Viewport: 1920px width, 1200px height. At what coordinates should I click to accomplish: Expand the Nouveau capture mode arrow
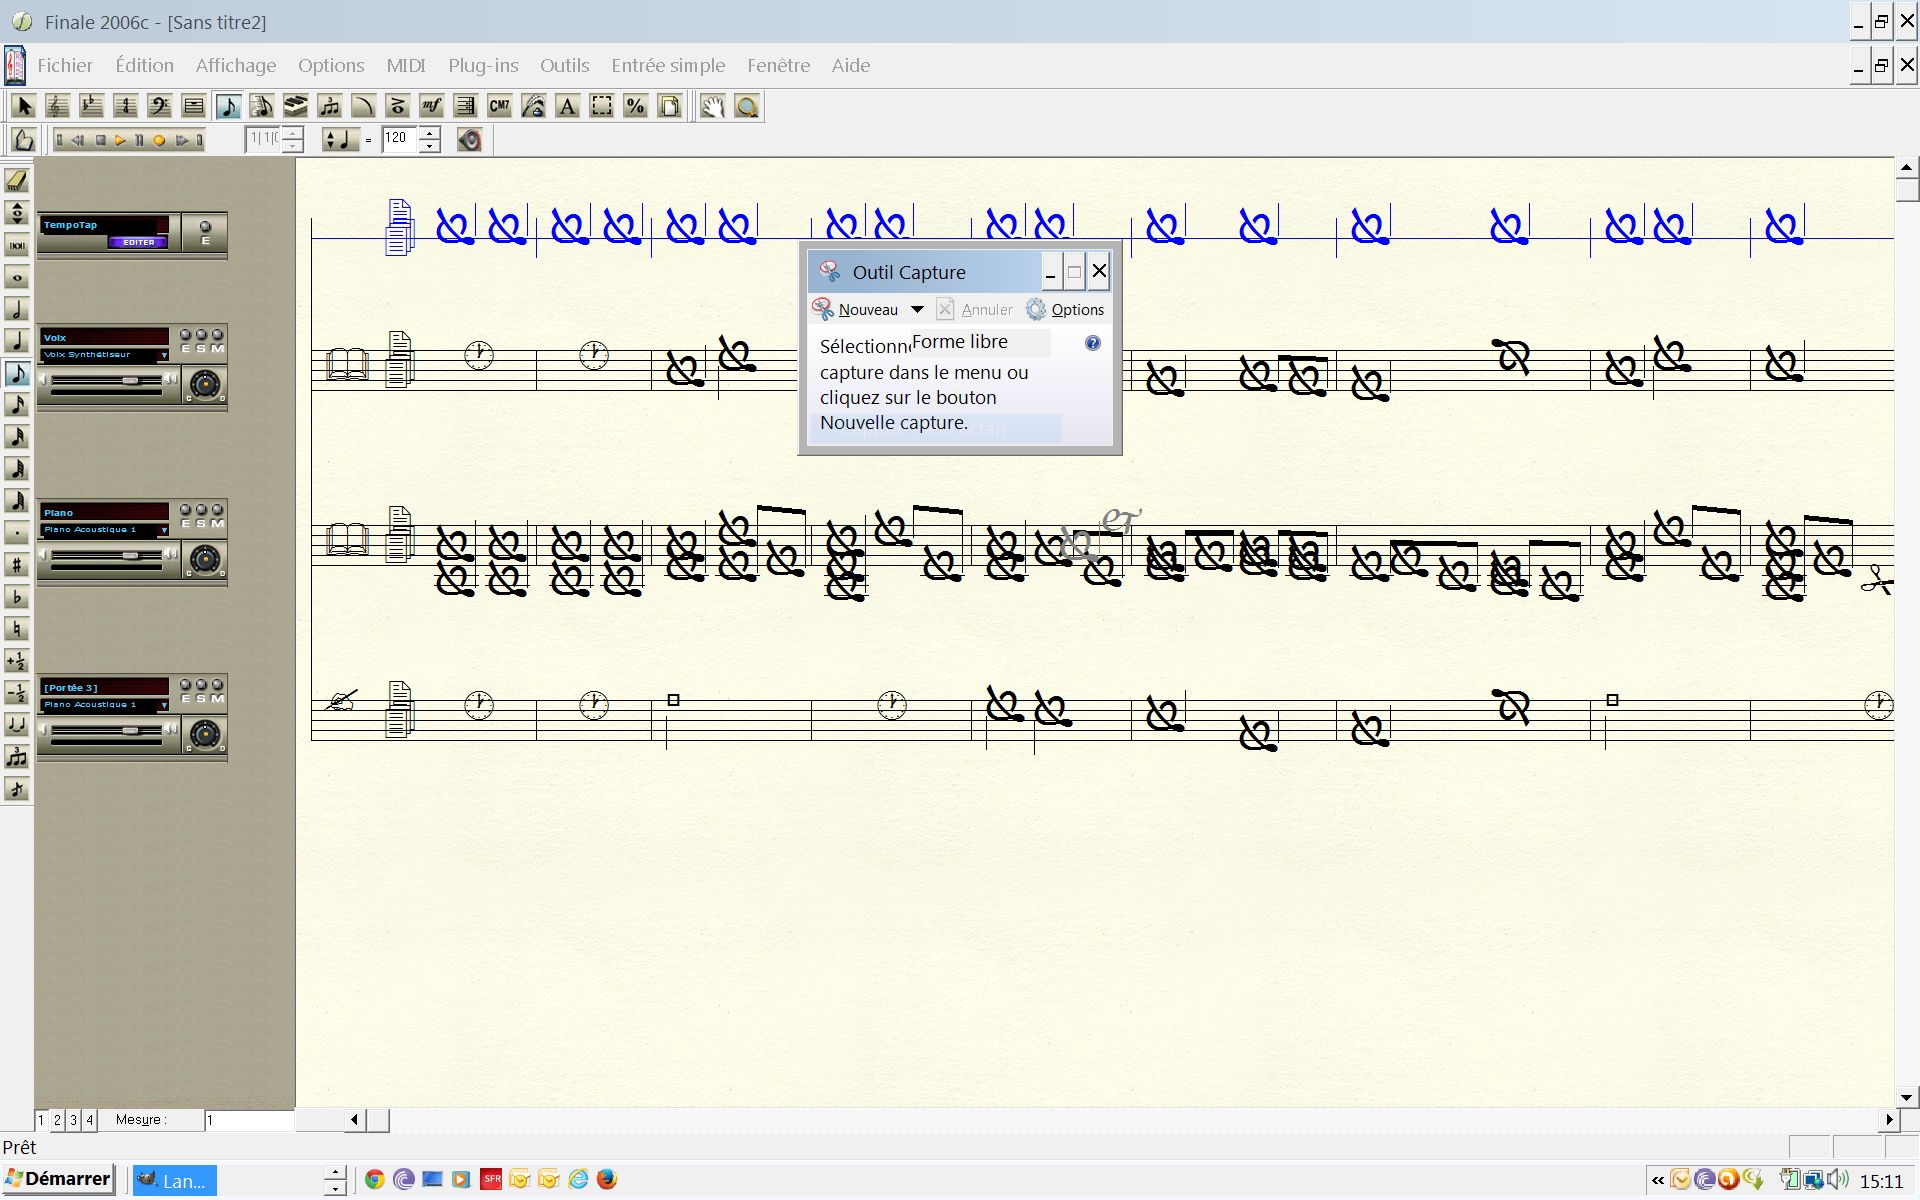(x=917, y=310)
